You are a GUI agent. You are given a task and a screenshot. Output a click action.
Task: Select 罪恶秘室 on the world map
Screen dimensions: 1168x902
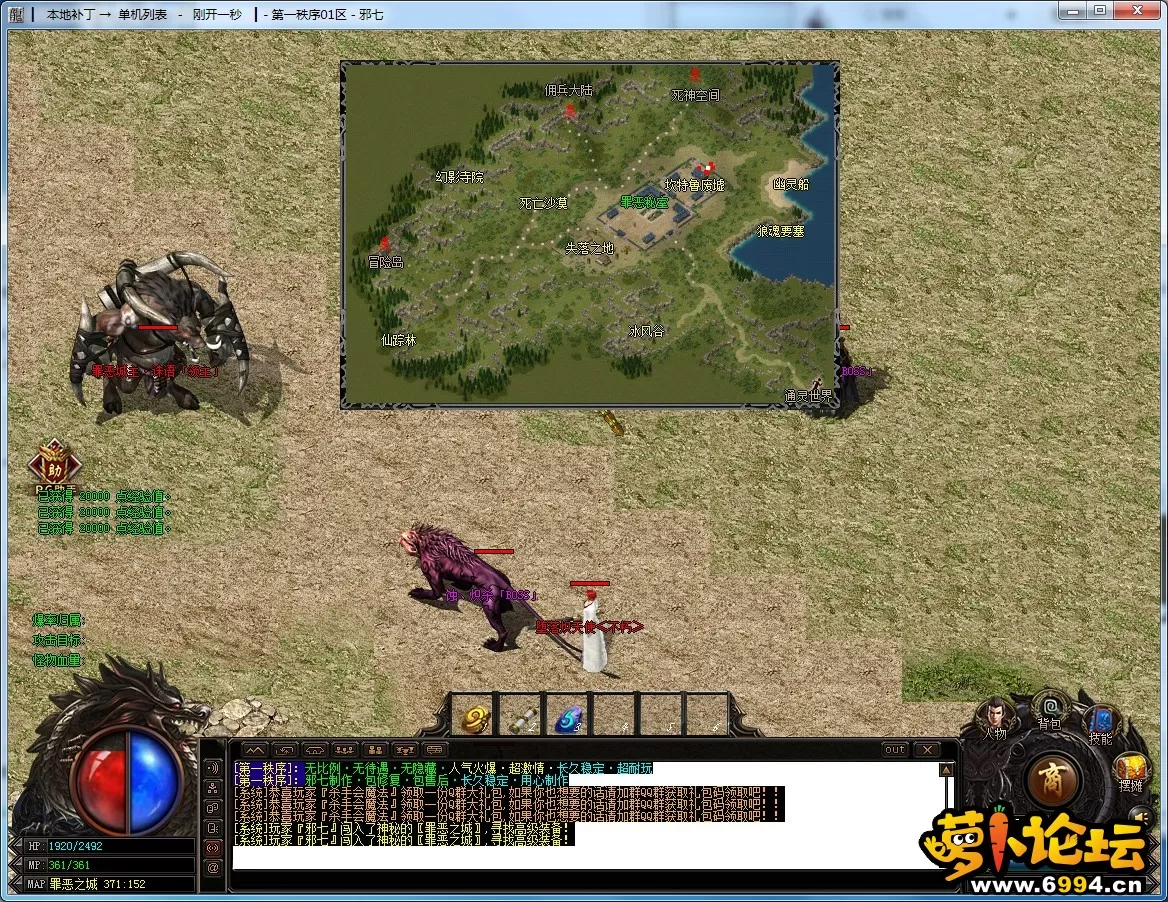(x=644, y=202)
